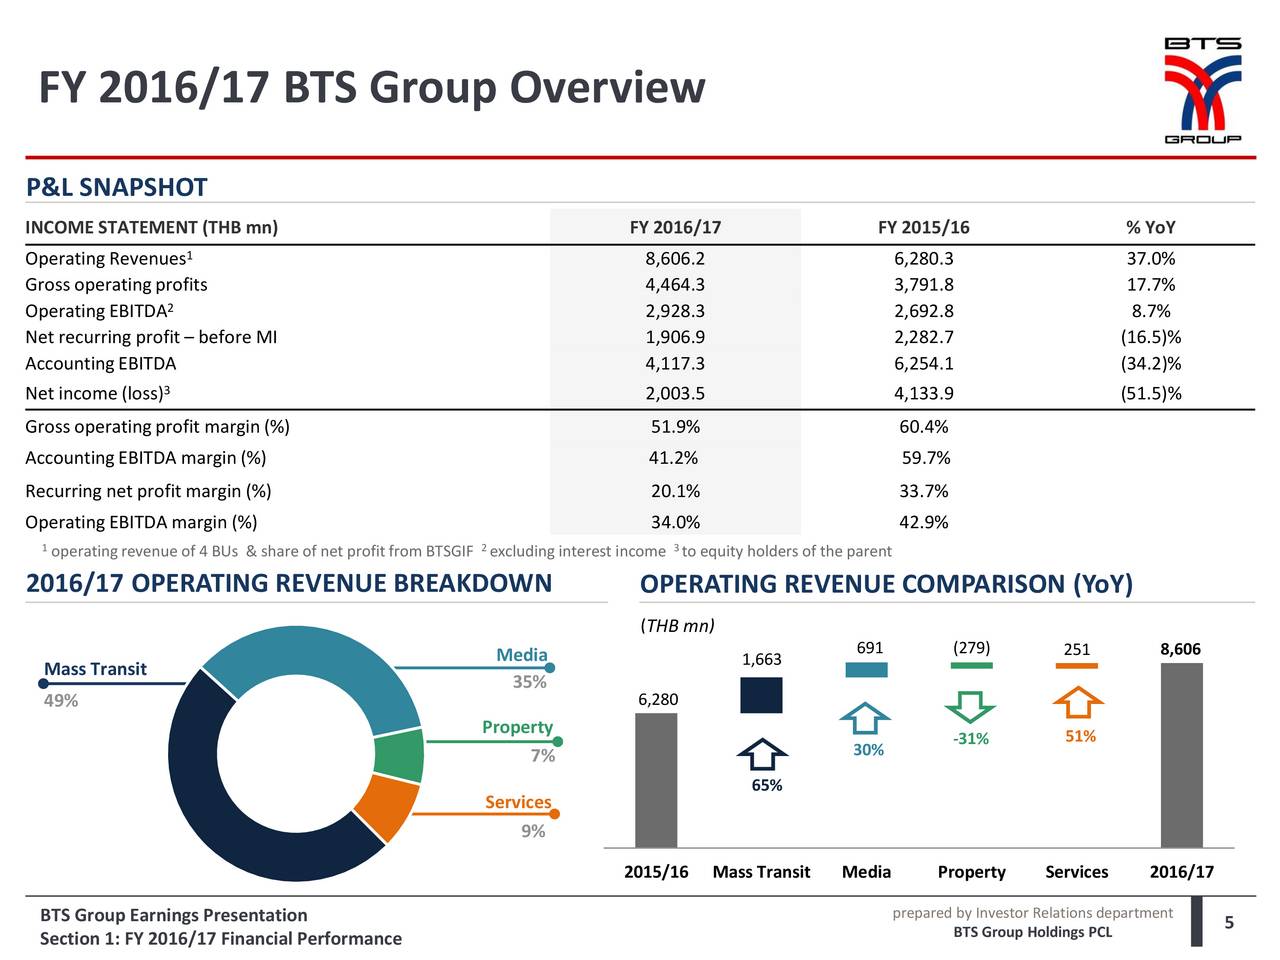Viewport: 1280px width, 960px height.
Task: Click the 37.0% YoY cell
Action: click(x=1151, y=259)
